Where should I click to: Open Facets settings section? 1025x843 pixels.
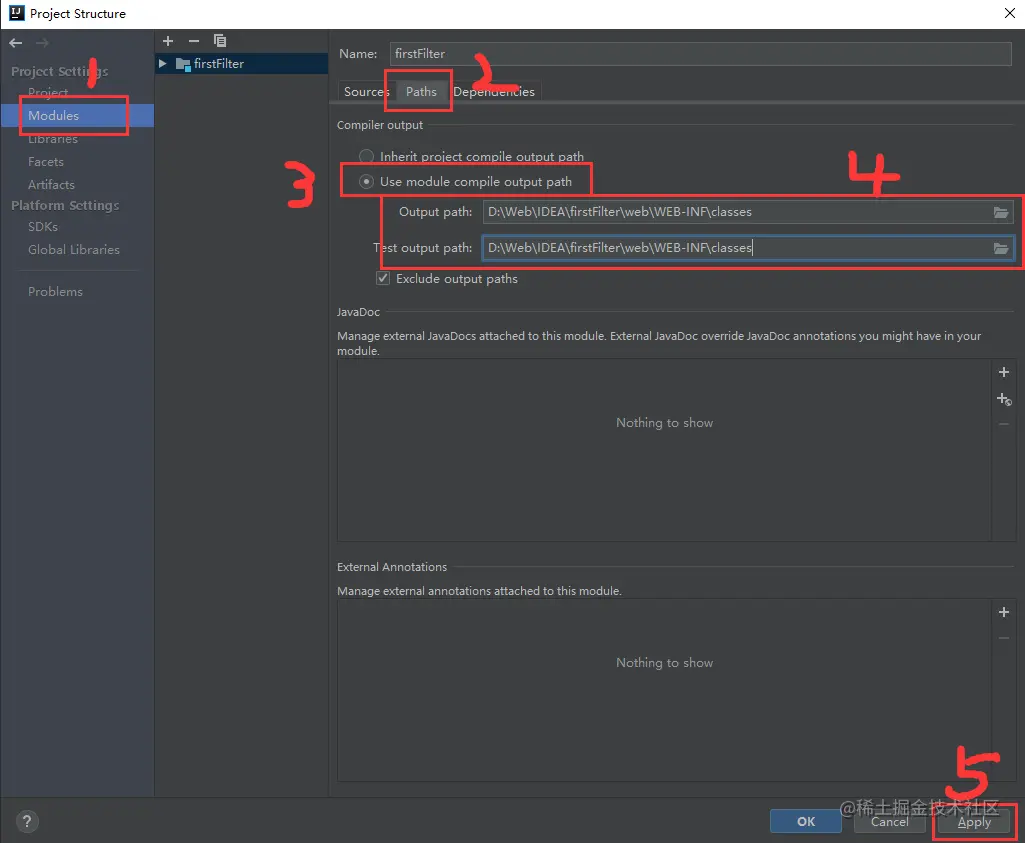(x=46, y=161)
